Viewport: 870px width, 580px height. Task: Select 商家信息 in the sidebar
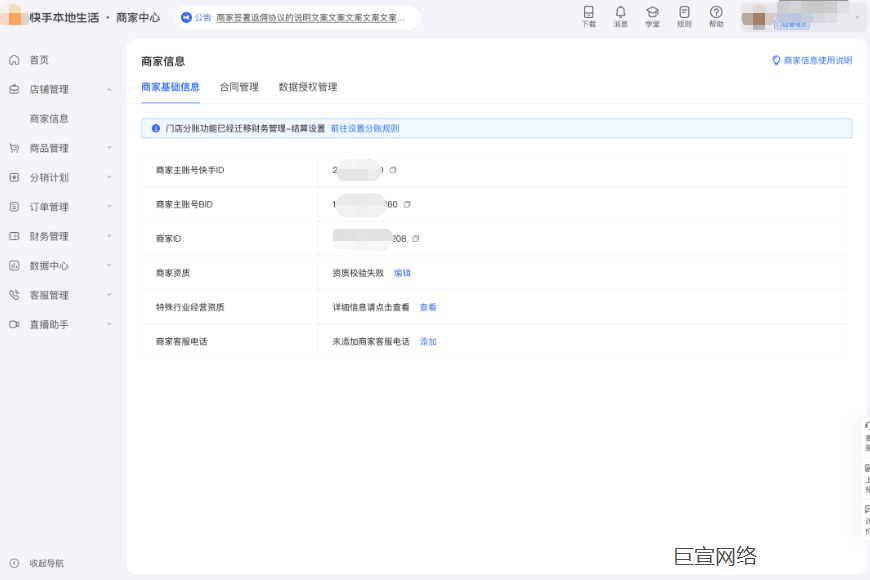point(49,119)
